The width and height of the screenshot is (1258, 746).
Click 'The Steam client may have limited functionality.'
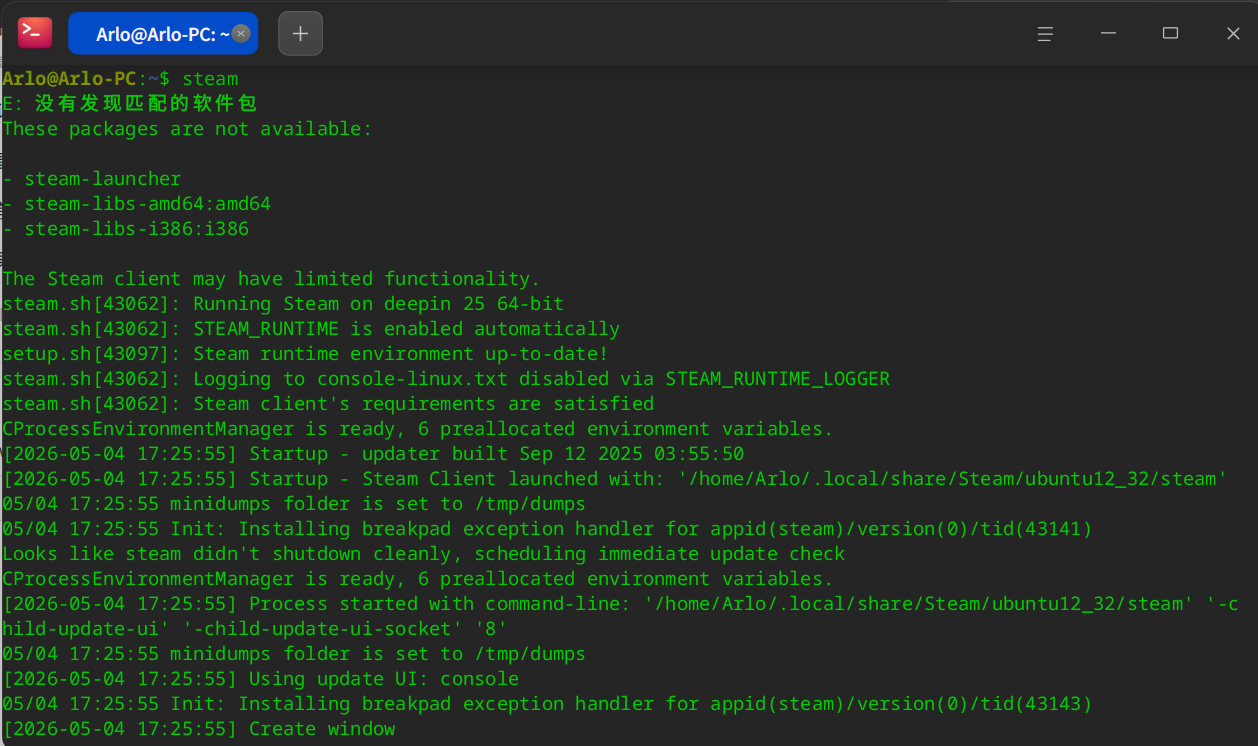click(x=271, y=279)
